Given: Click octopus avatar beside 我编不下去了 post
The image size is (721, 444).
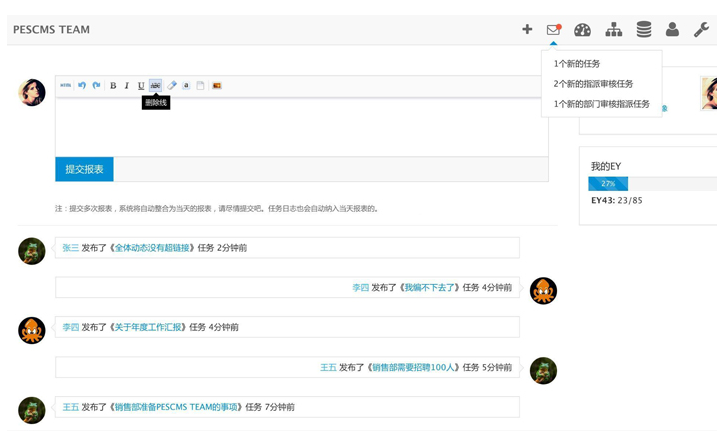Looking at the screenshot, I should [x=543, y=291].
